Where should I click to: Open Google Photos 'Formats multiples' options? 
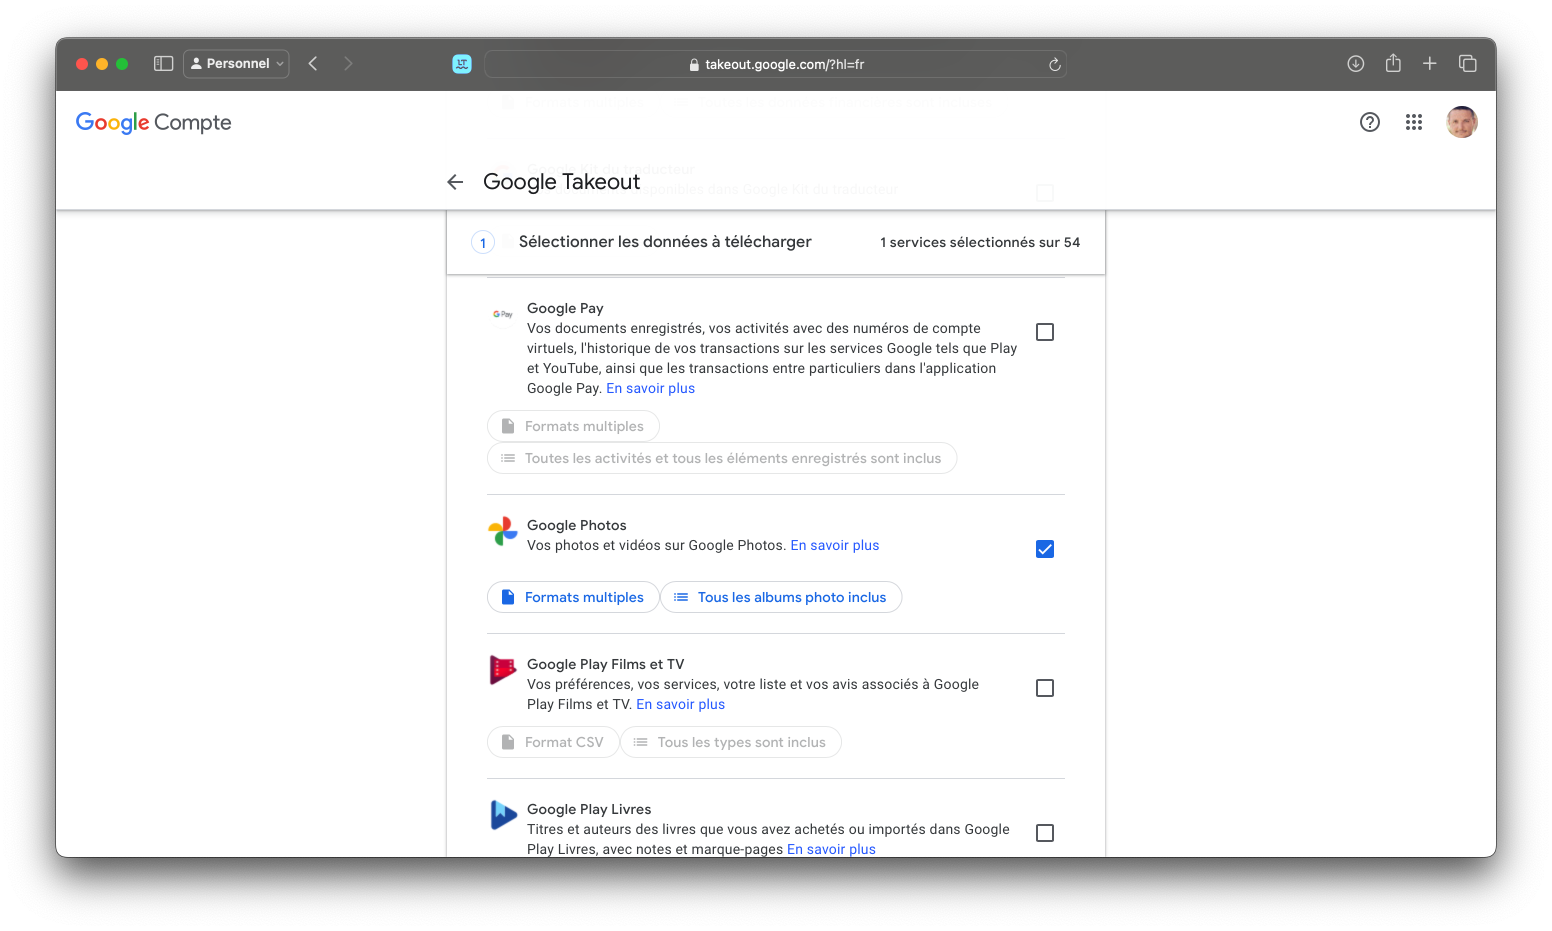pos(573,597)
